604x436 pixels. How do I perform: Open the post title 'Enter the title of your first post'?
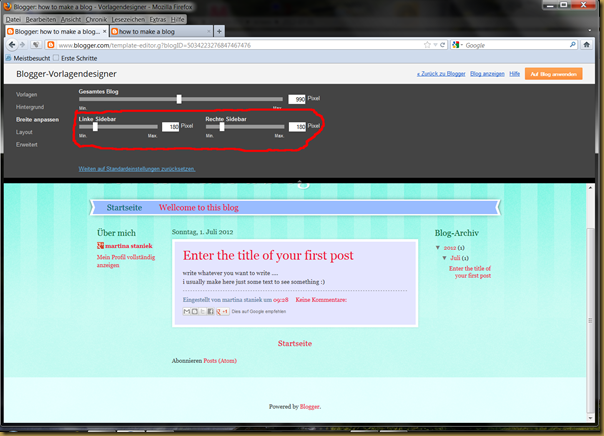(268, 255)
